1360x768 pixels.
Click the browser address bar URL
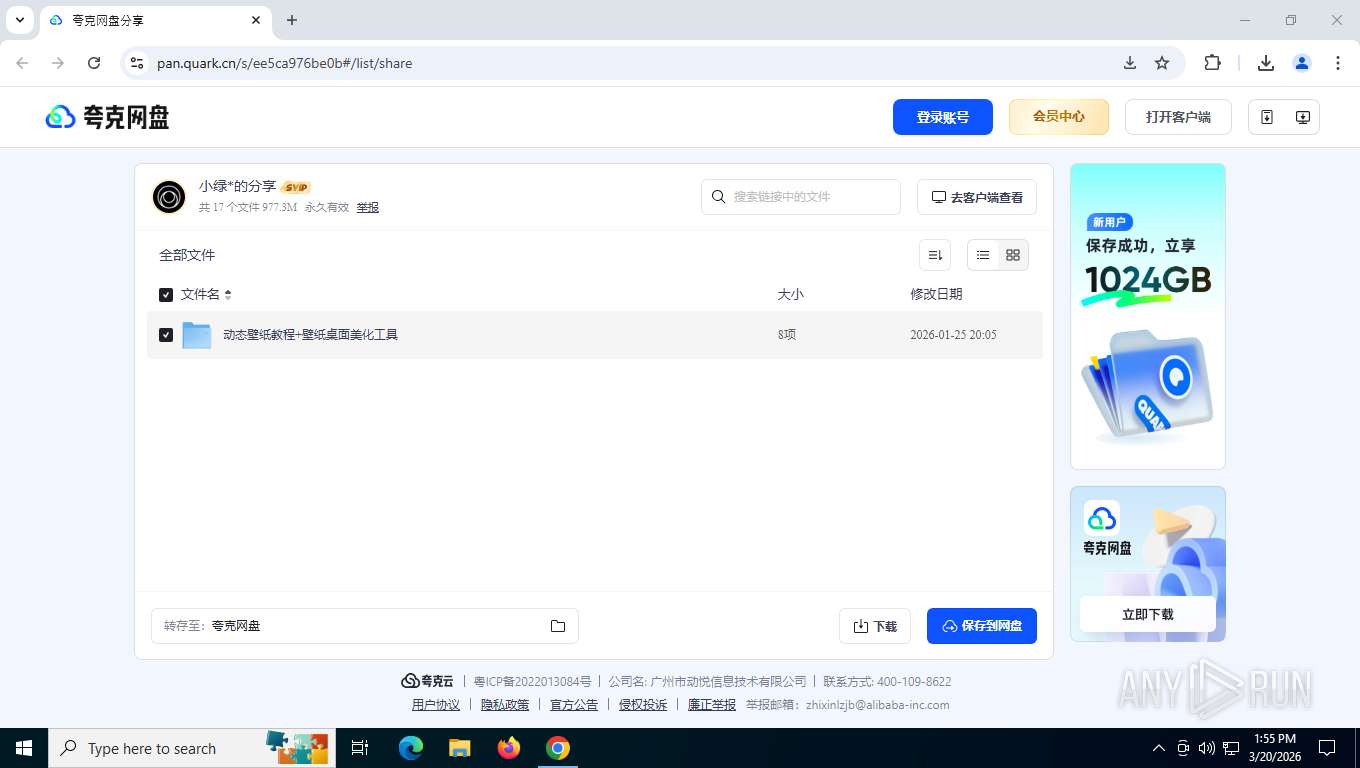[284, 63]
